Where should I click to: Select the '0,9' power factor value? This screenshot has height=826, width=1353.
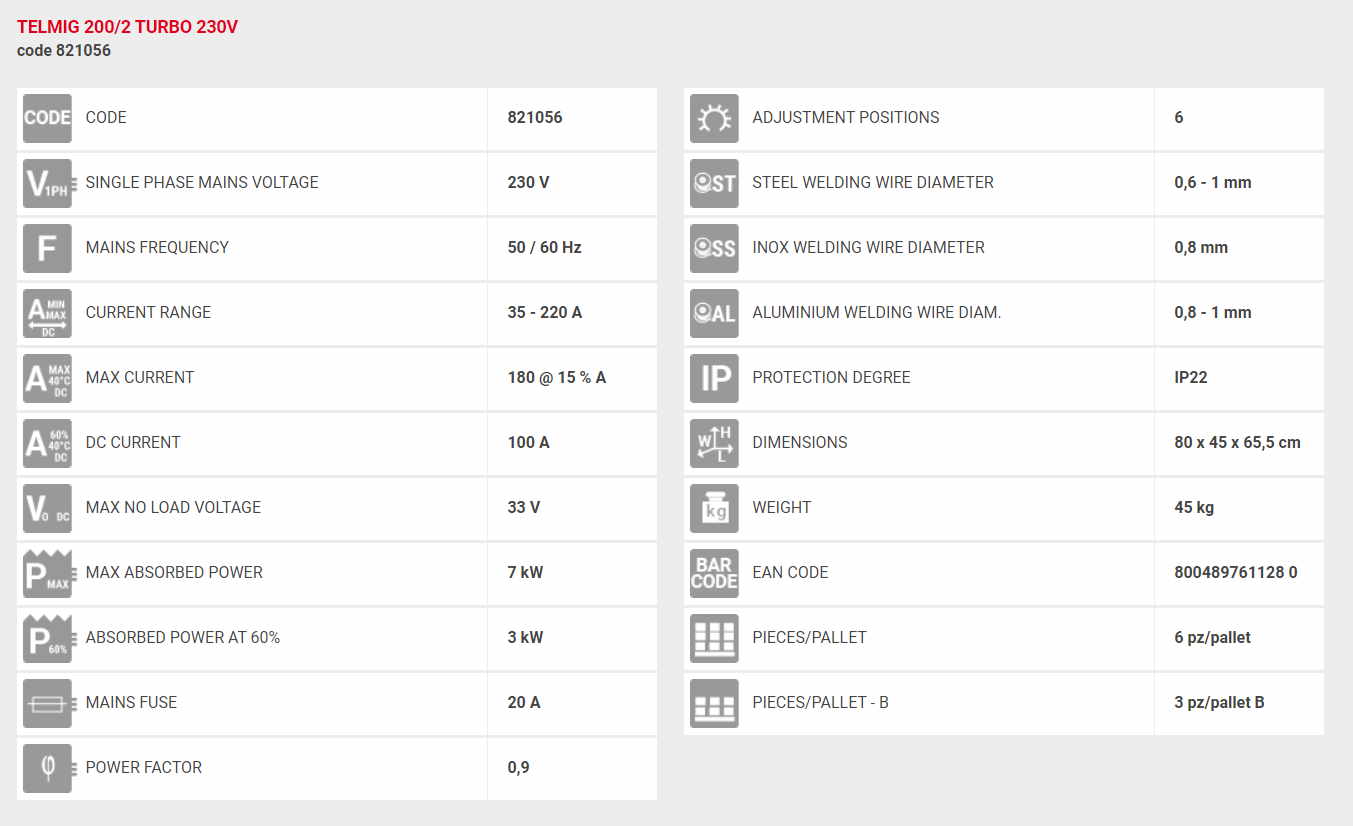coord(519,767)
